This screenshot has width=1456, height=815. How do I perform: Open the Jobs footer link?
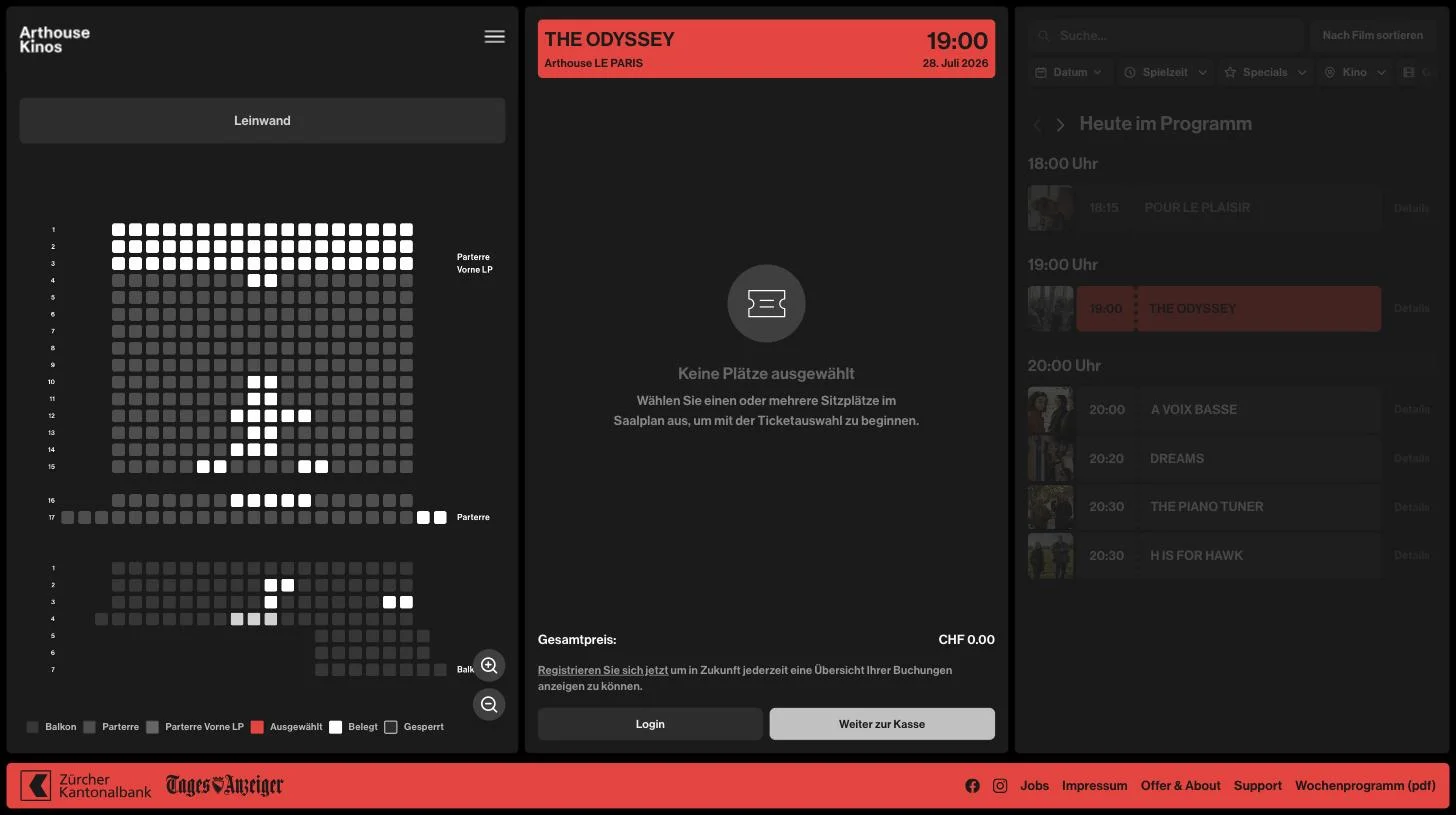(x=1034, y=786)
